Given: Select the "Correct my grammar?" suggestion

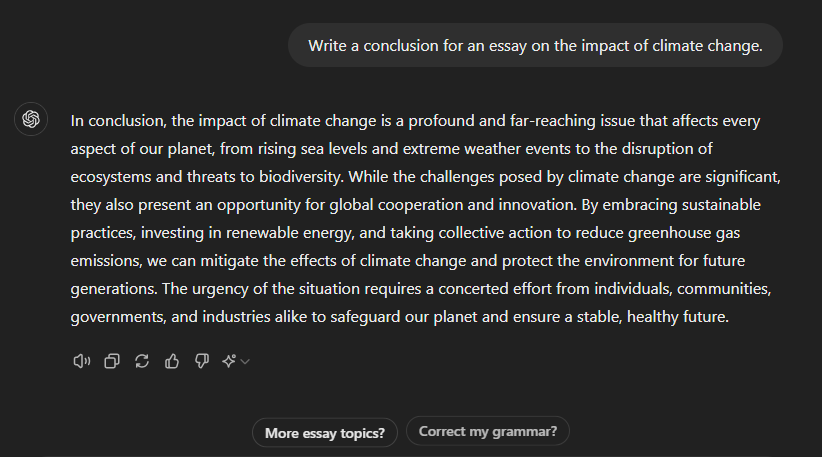Looking at the screenshot, I should pyautogui.click(x=488, y=432).
